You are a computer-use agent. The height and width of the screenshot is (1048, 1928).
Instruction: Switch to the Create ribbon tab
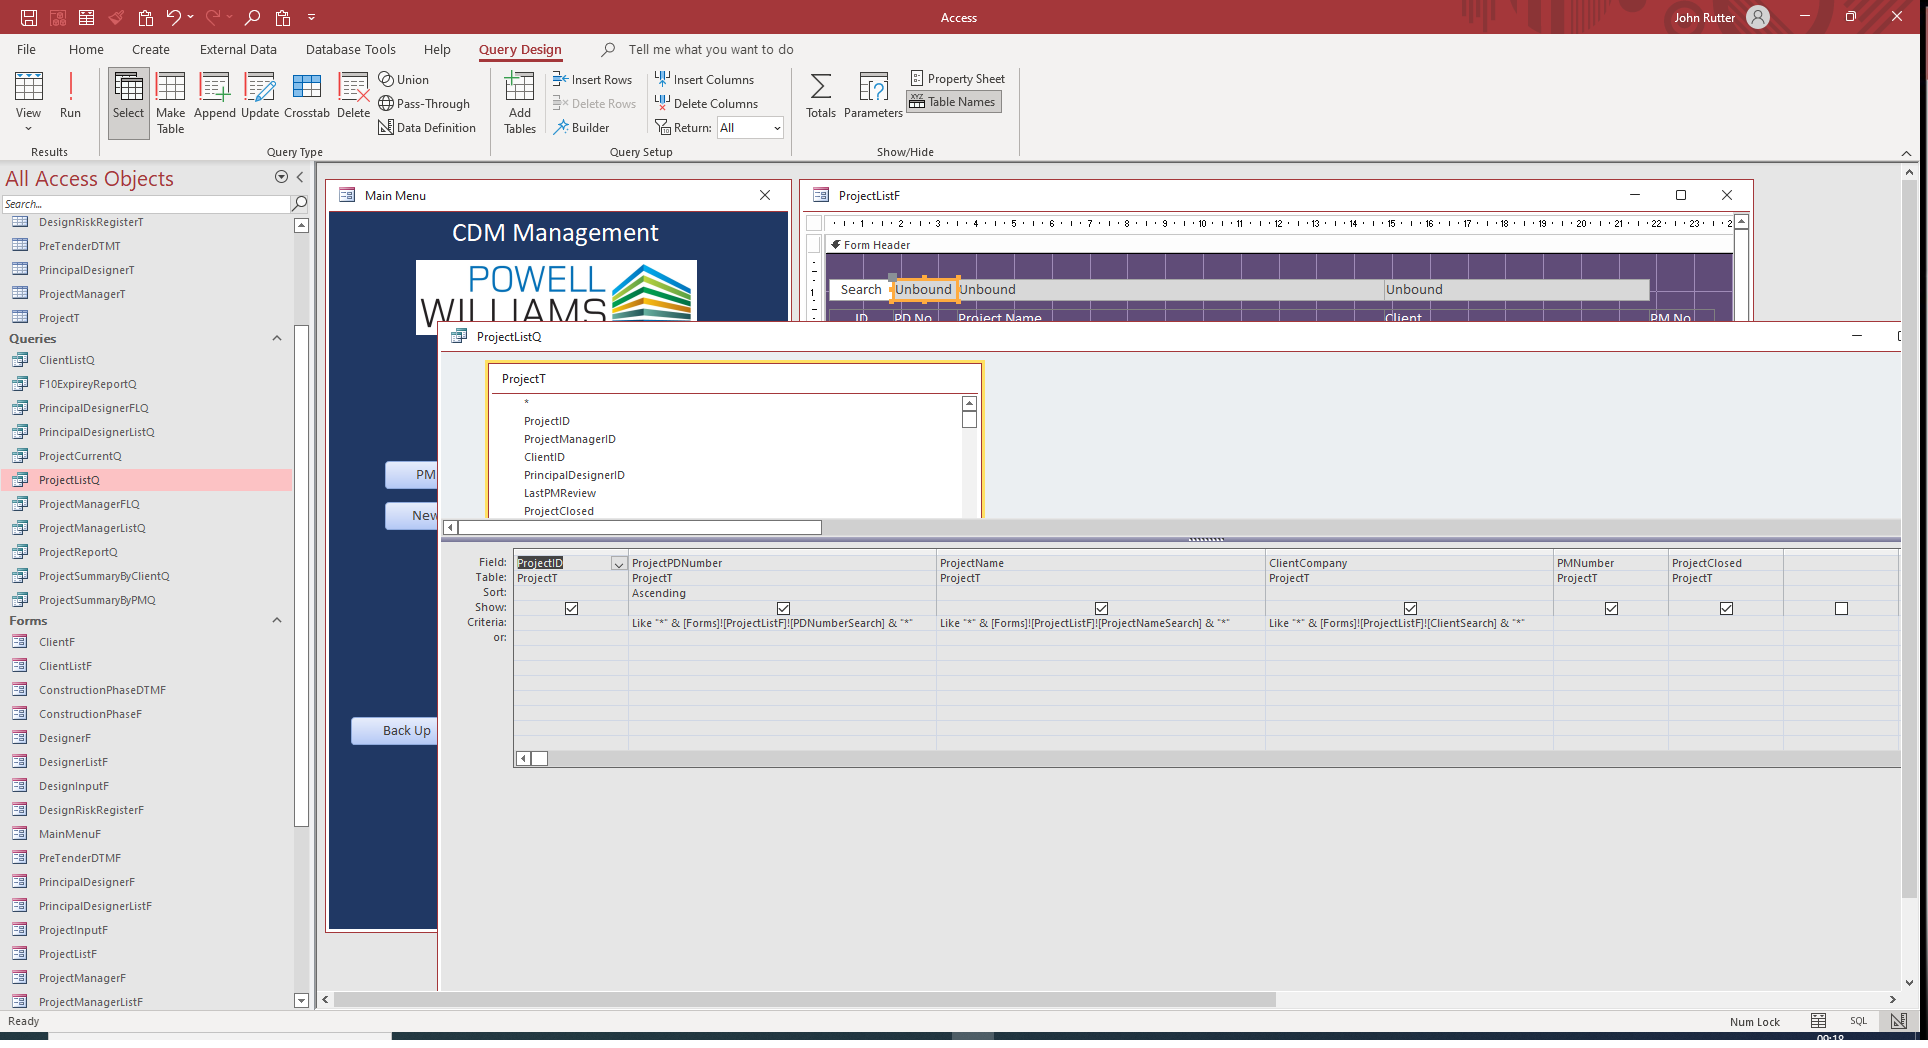(x=150, y=48)
